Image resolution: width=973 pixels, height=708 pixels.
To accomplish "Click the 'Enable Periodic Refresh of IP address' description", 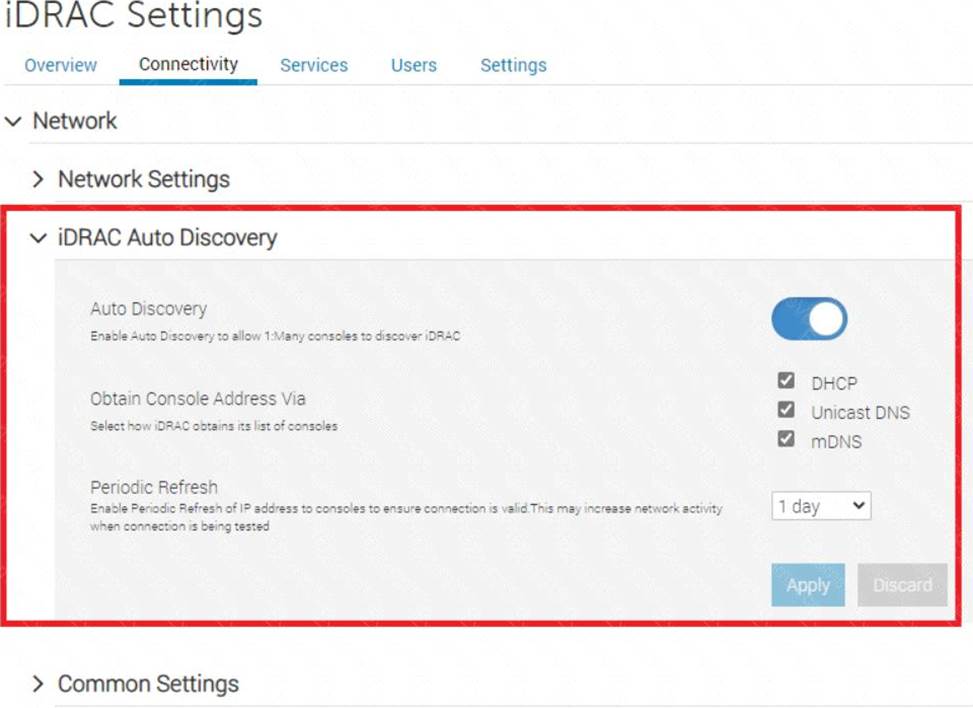I will coord(406,517).
